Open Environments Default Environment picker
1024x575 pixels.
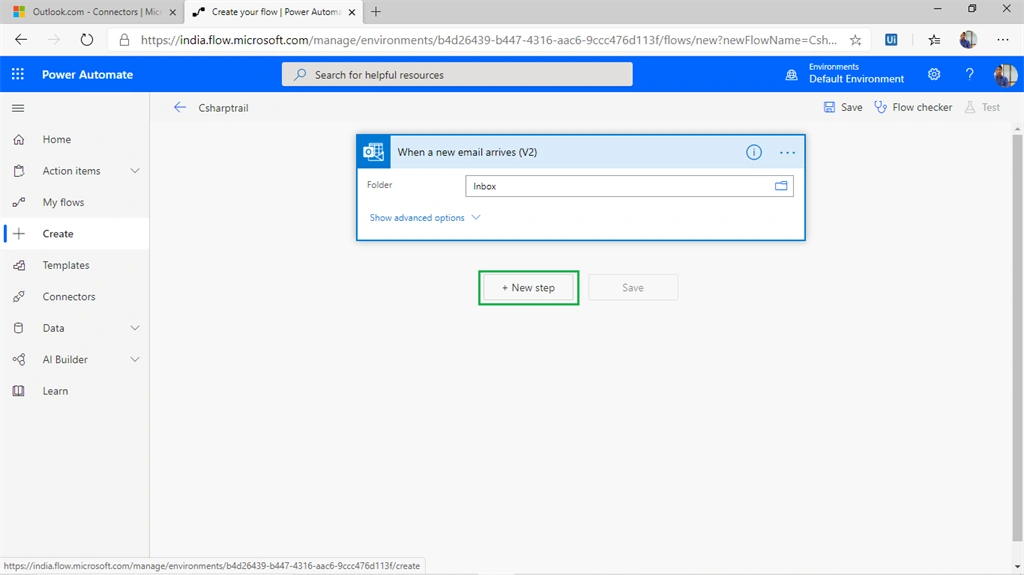844,74
